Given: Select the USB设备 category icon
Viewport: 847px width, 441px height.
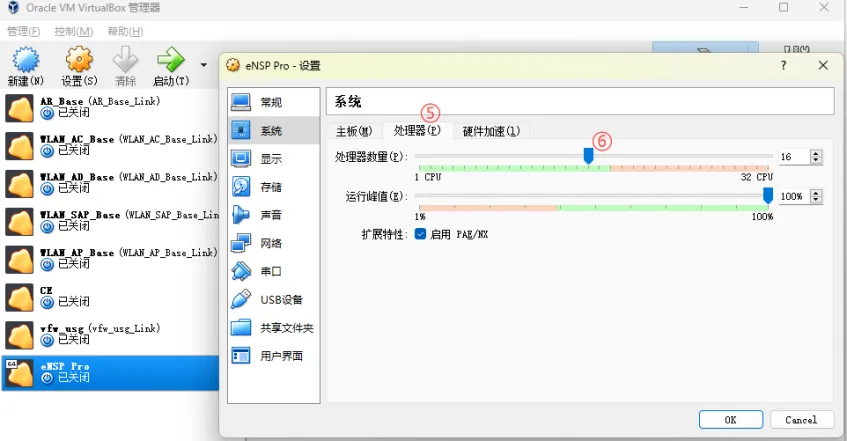Looking at the screenshot, I should pos(241,299).
